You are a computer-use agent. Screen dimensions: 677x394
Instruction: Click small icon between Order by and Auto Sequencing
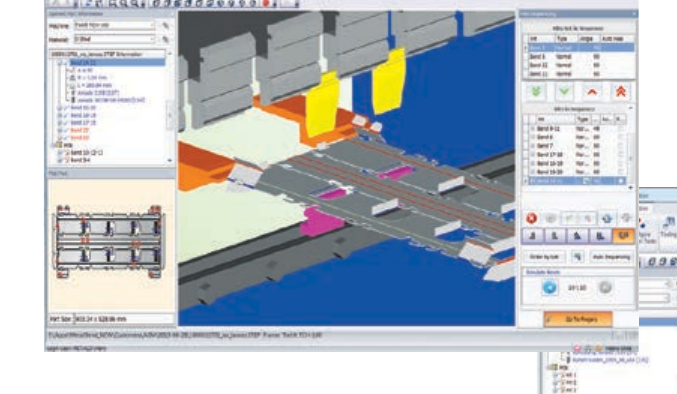pyautogui.click(x=577, y=257)
